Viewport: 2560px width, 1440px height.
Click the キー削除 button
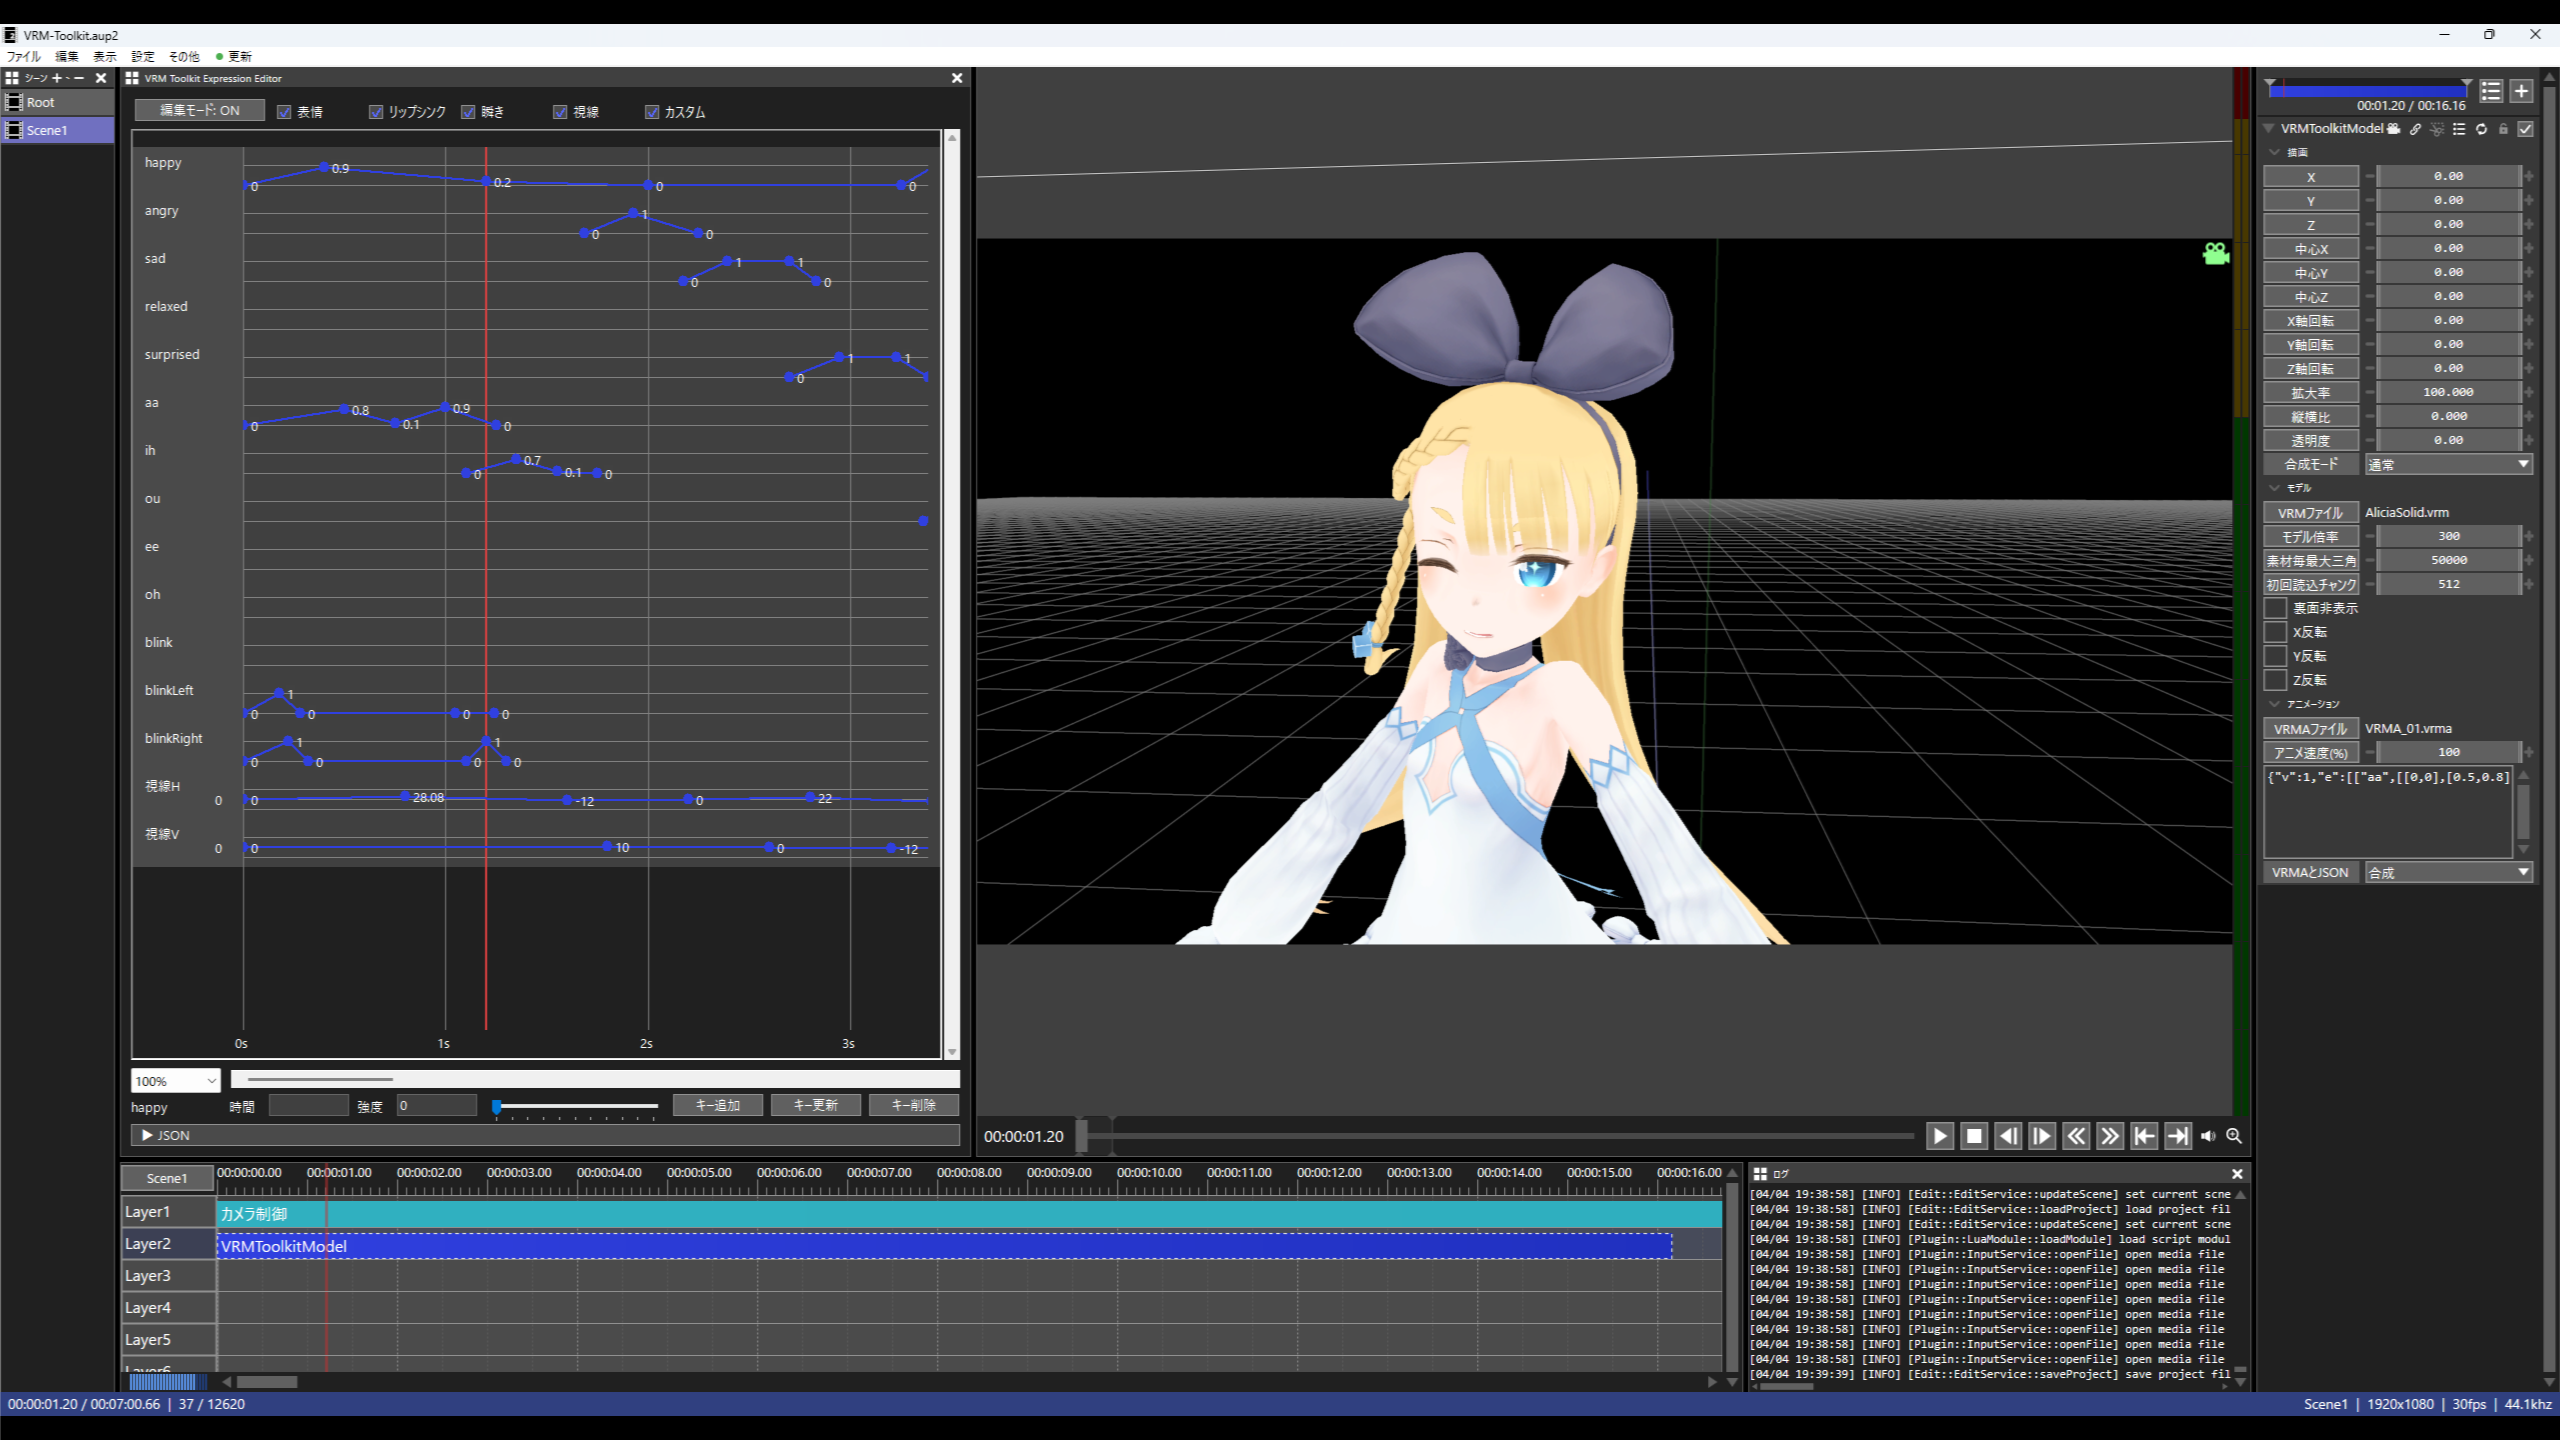pos(914,1105)
